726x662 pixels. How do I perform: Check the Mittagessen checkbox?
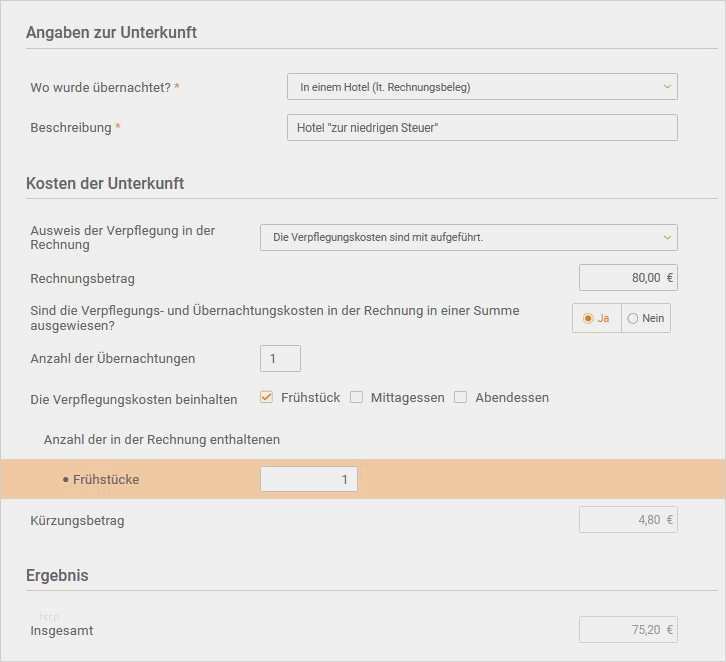point(356,397)
